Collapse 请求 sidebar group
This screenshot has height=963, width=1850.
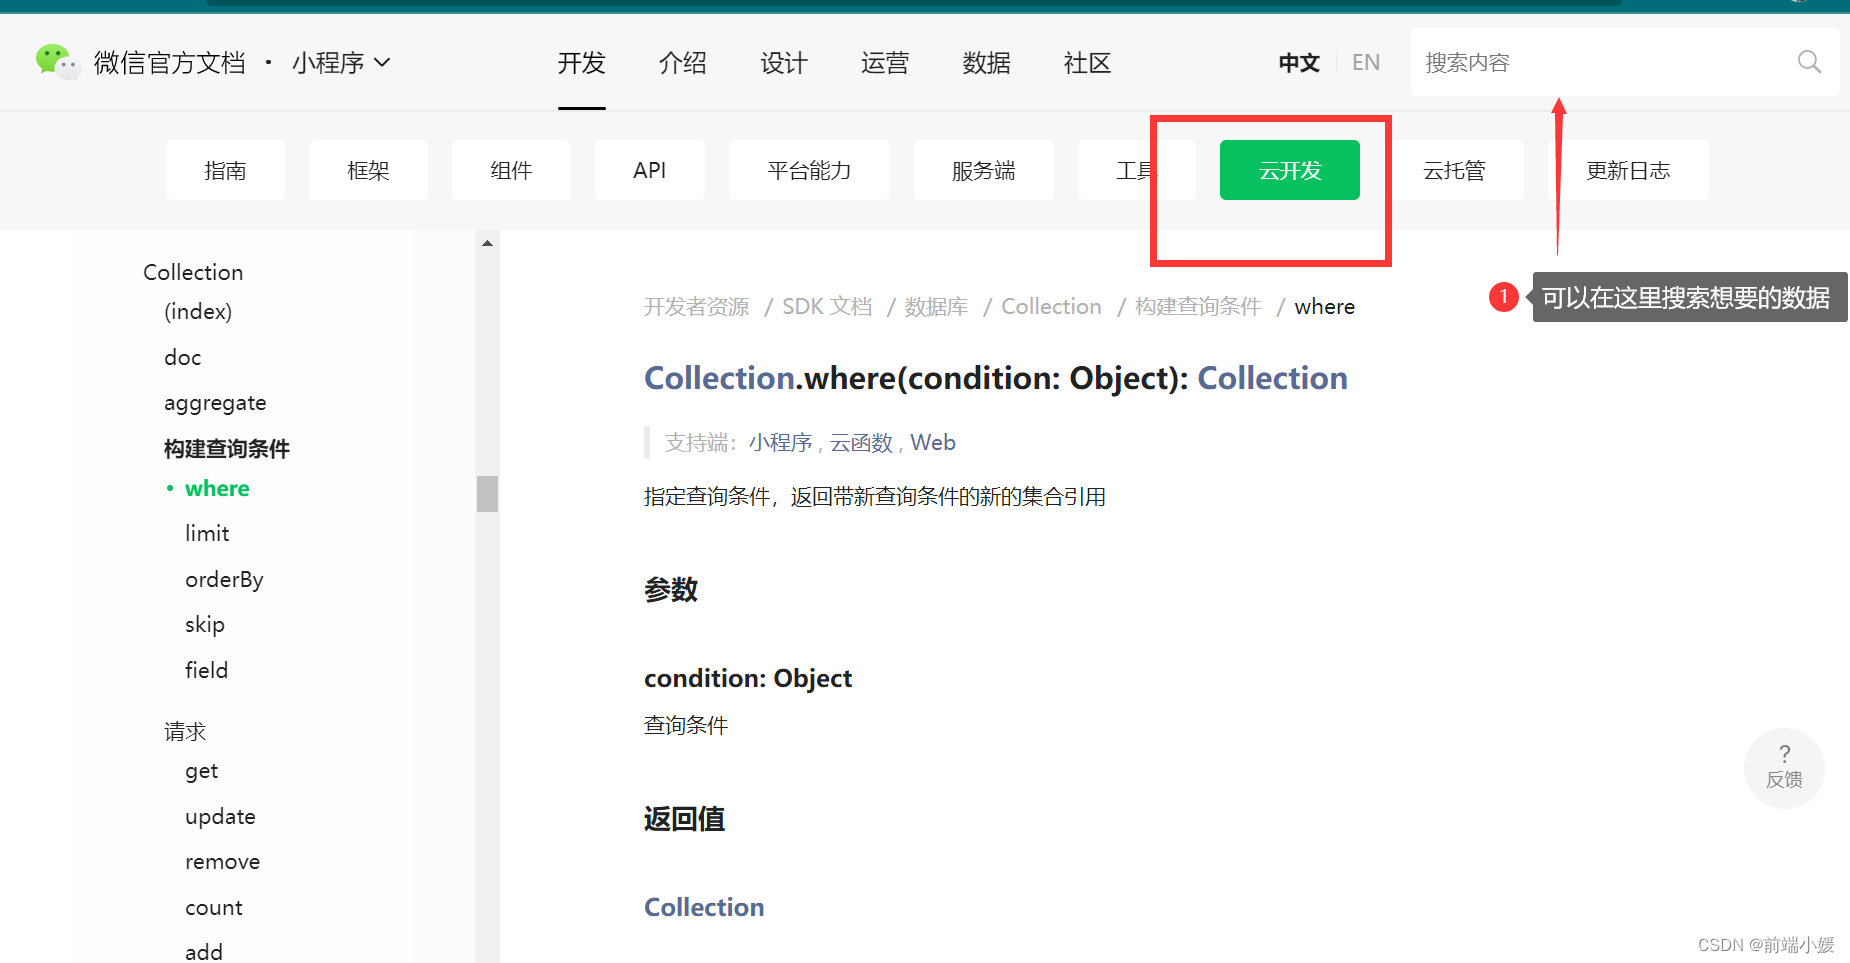185,731
